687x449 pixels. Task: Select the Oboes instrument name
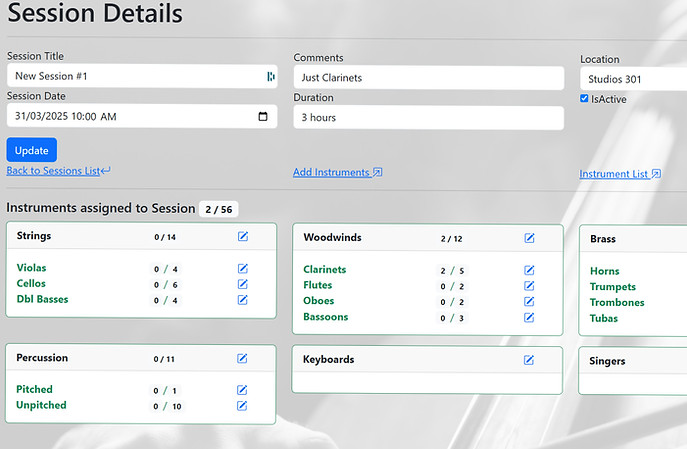pos(319,301)
